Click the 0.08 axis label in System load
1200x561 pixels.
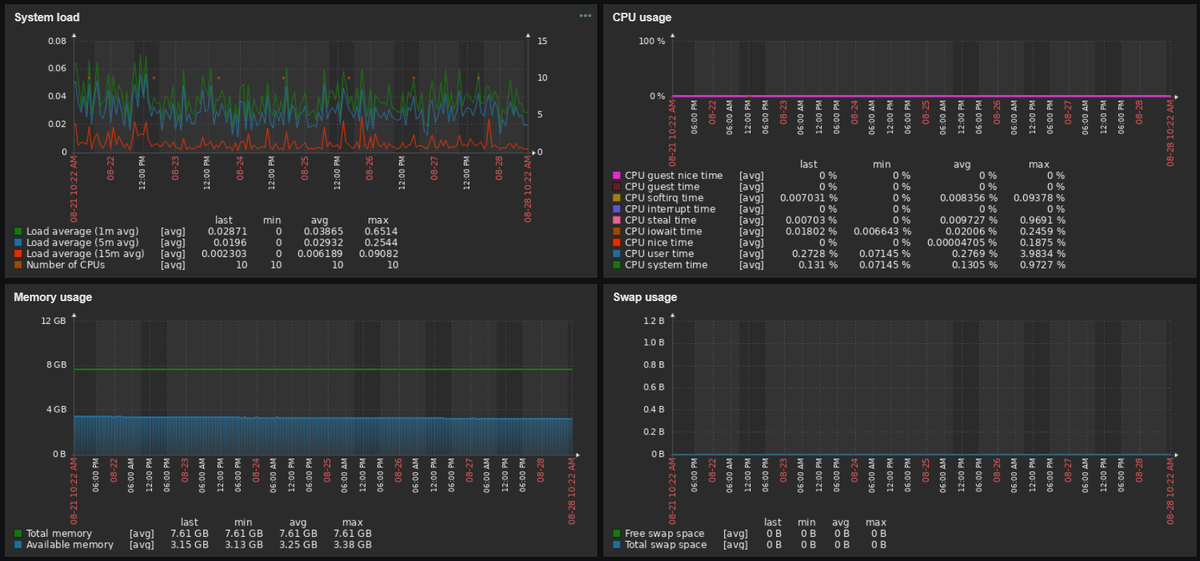[57, 41]
